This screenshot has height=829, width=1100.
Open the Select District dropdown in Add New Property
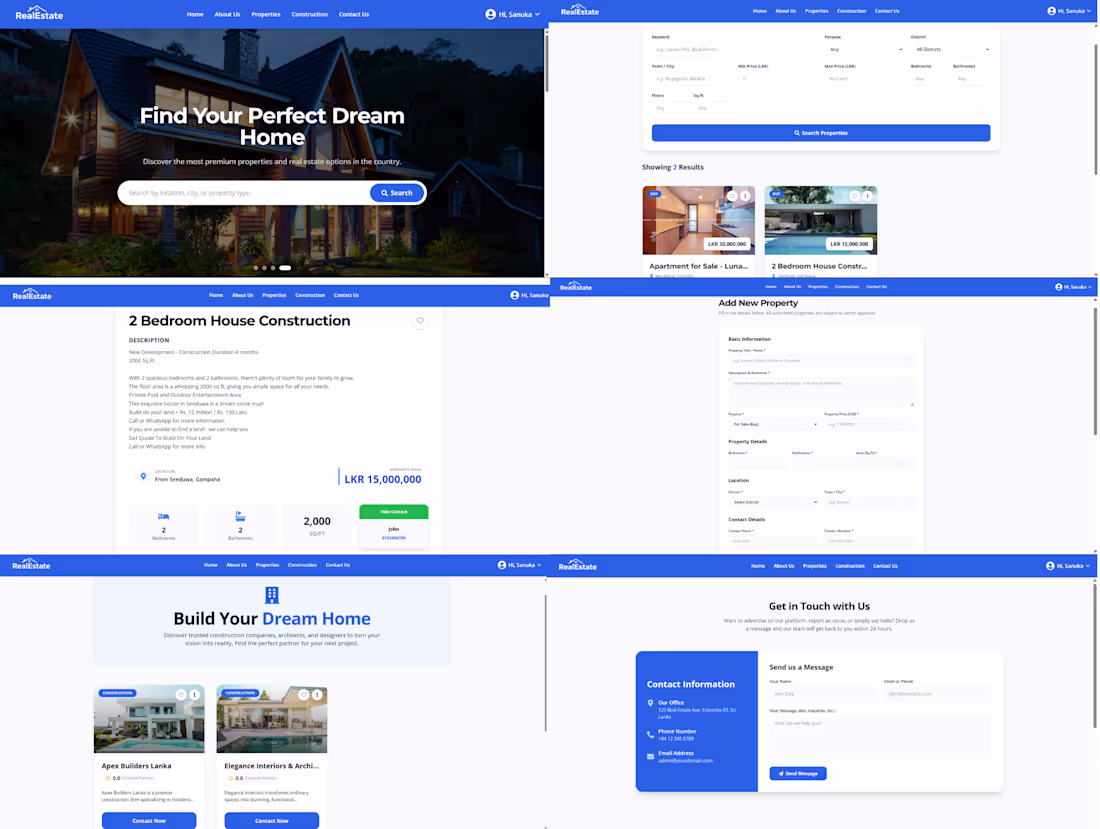774,502
